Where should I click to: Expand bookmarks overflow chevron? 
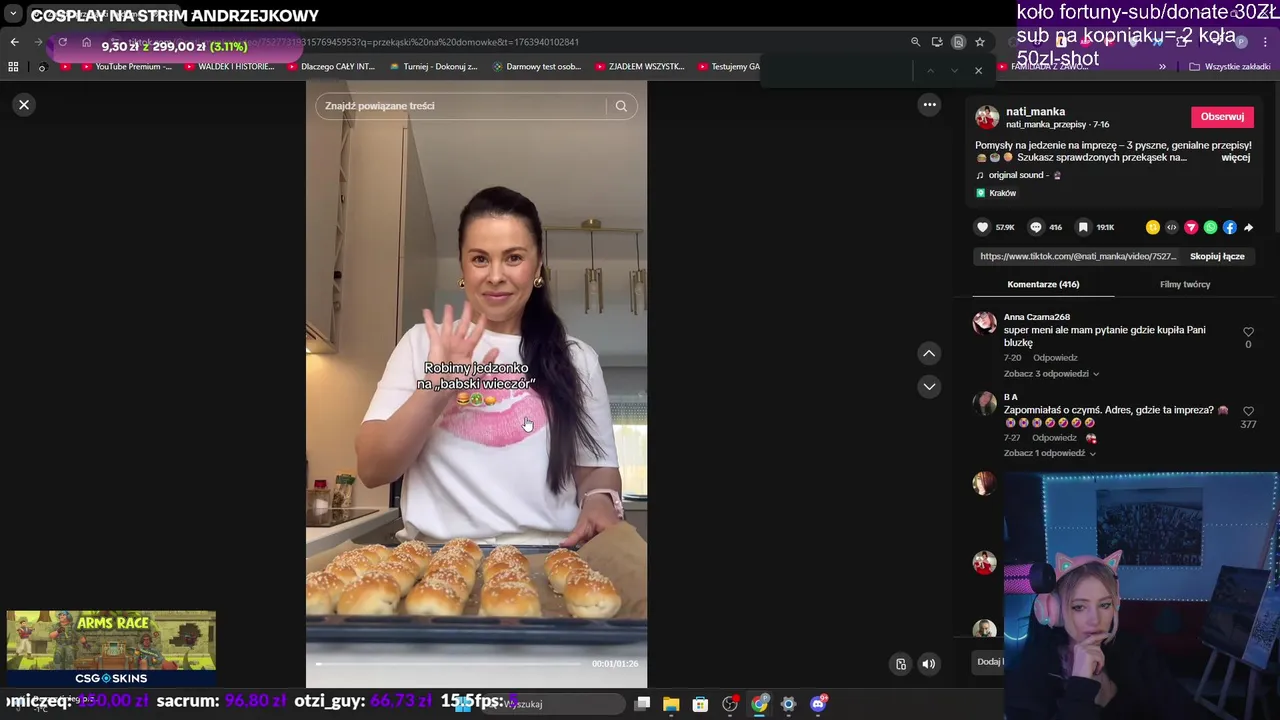(x=1162, y=67)
